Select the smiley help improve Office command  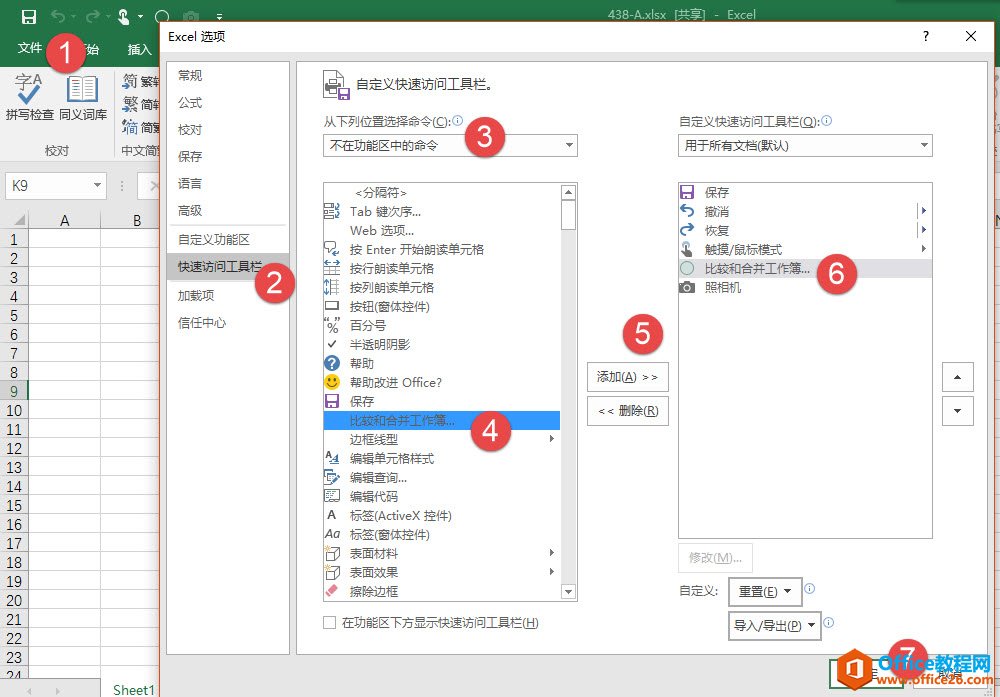click(332, 382)
